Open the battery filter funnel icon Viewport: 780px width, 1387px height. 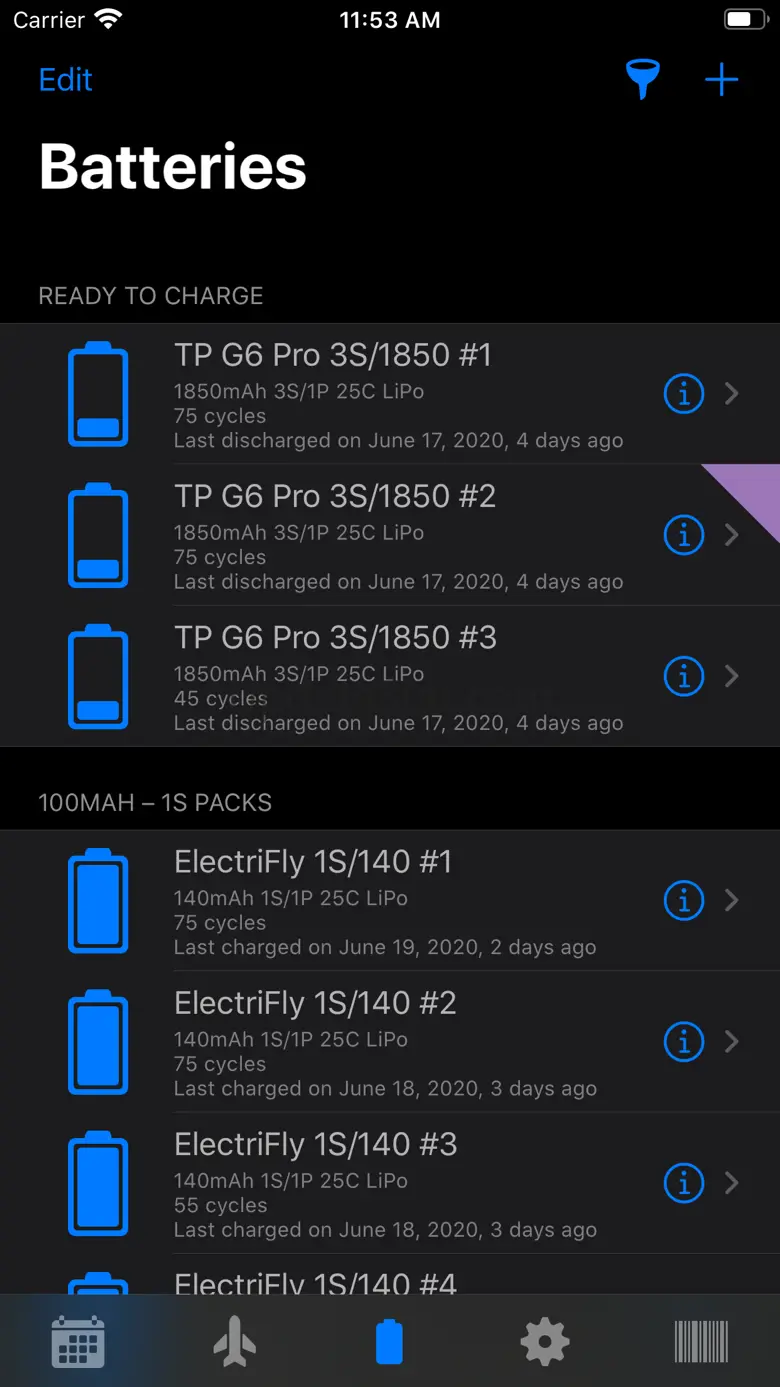(643, 80)
